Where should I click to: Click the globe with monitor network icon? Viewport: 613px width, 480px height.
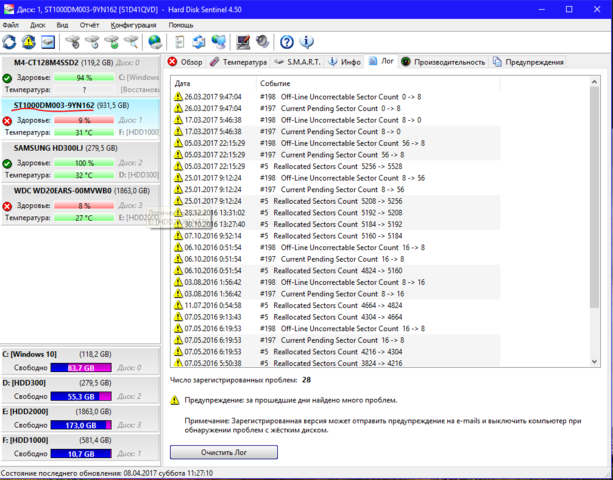219,42
